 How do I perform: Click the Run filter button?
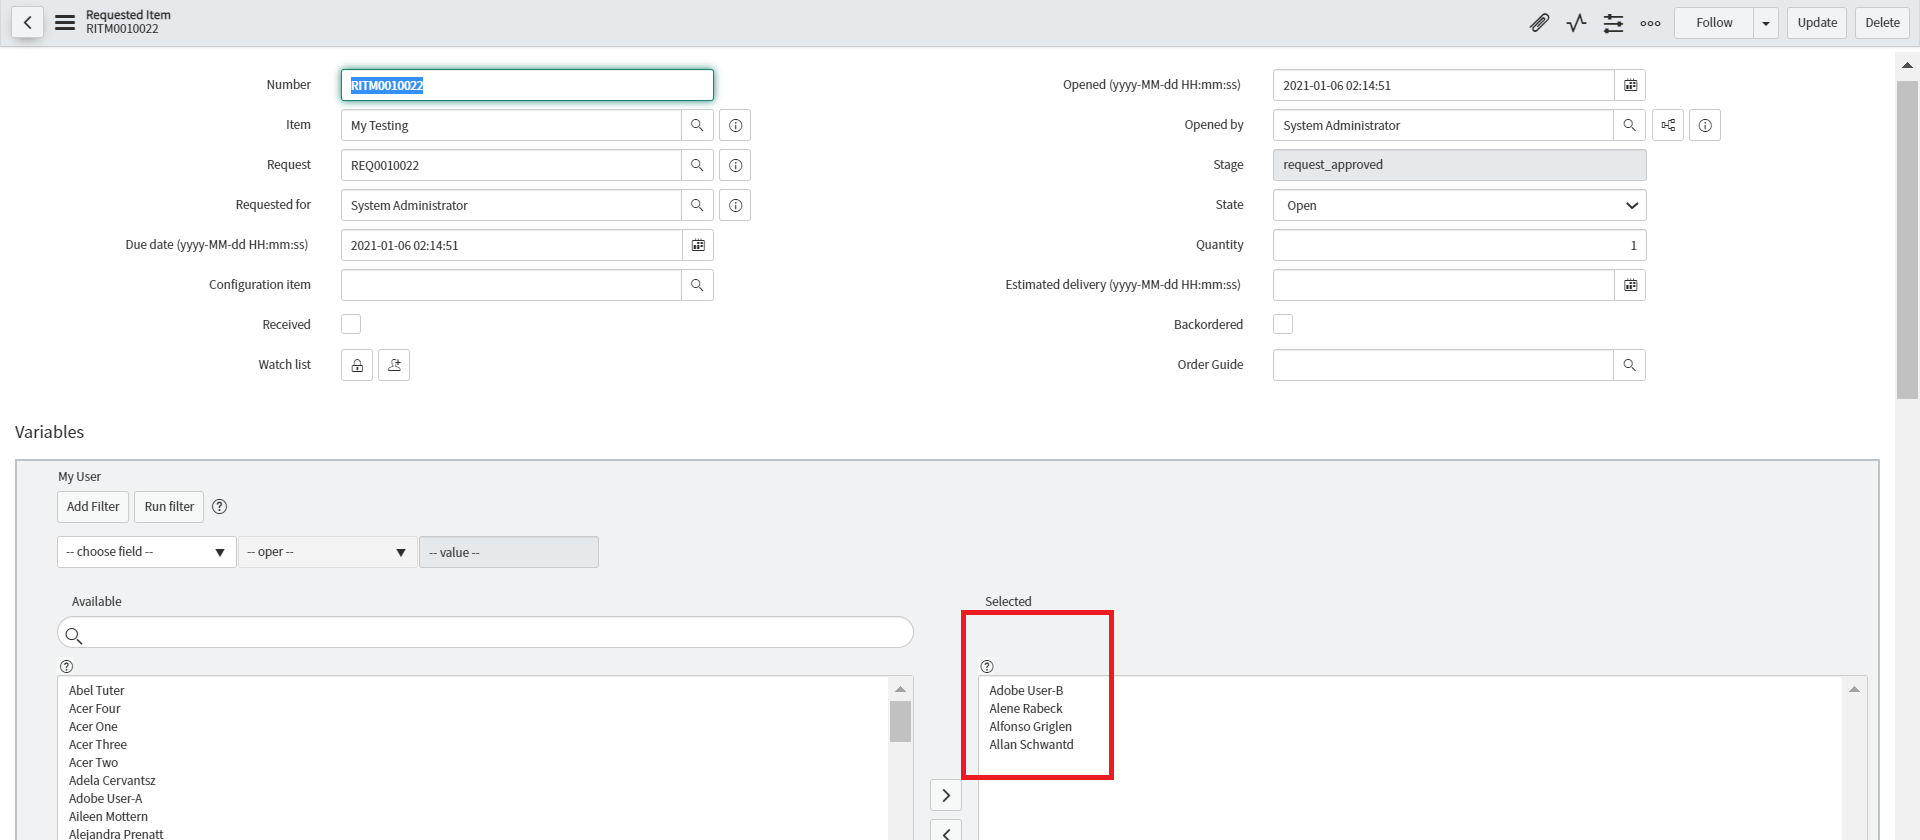coord(169,507)
